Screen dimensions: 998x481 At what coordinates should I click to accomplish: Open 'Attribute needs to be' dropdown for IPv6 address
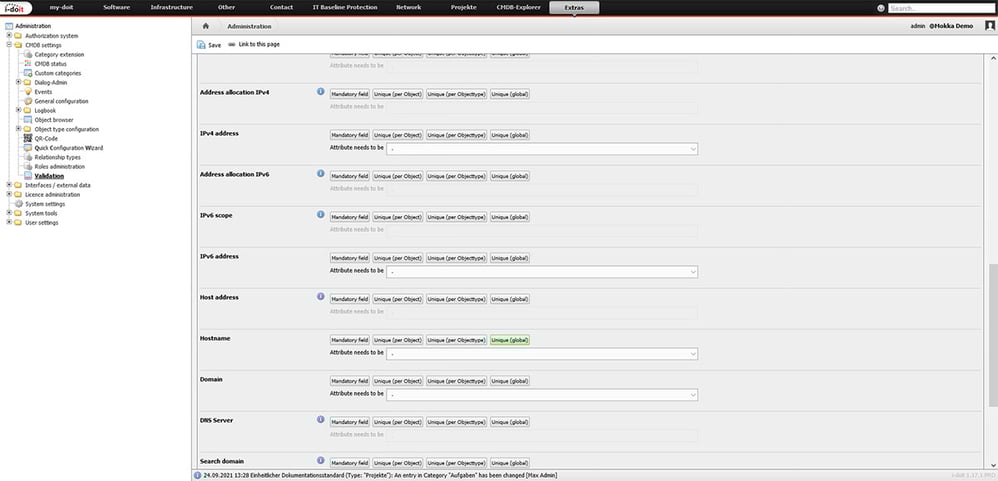pyautogui.click(x=542, y=272)
